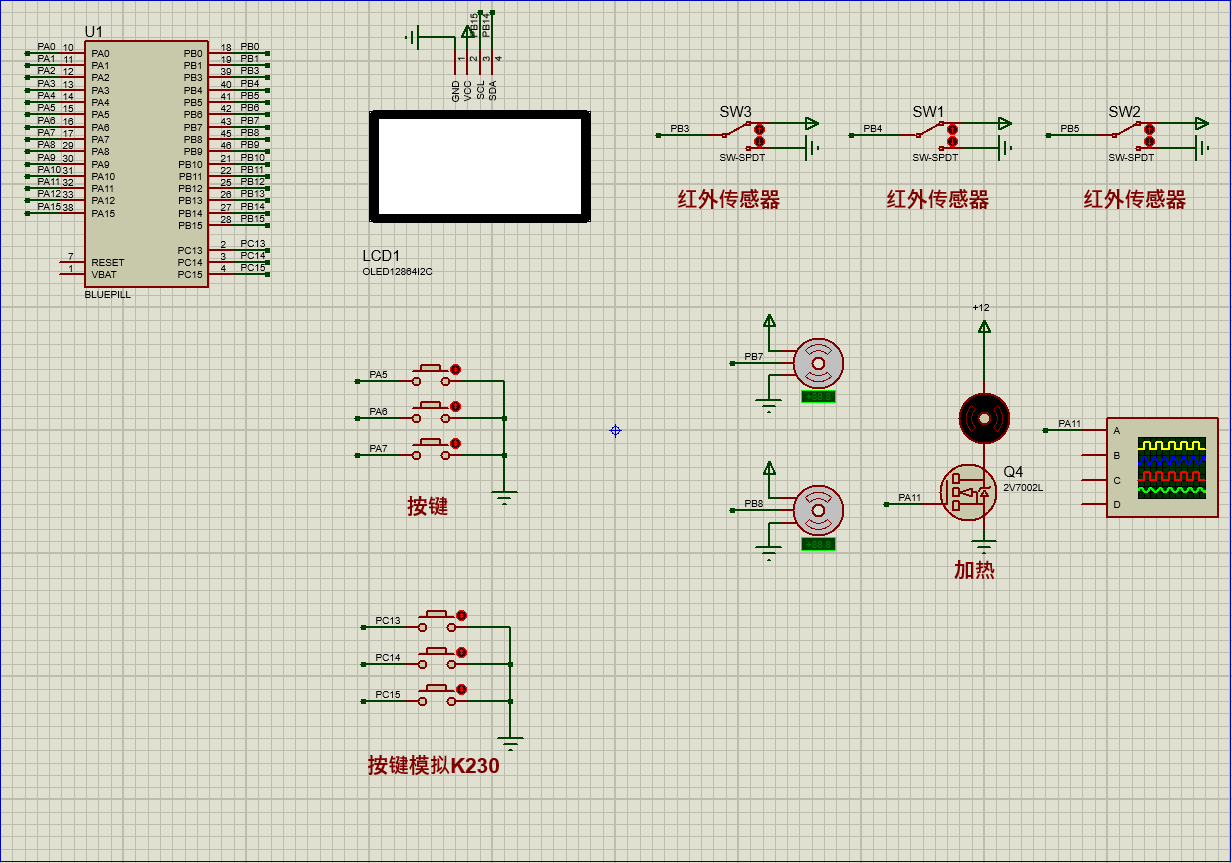1232x863 pixels.
Task: Click the ground symbol beside the OLED header
Action: coord(411,38)
